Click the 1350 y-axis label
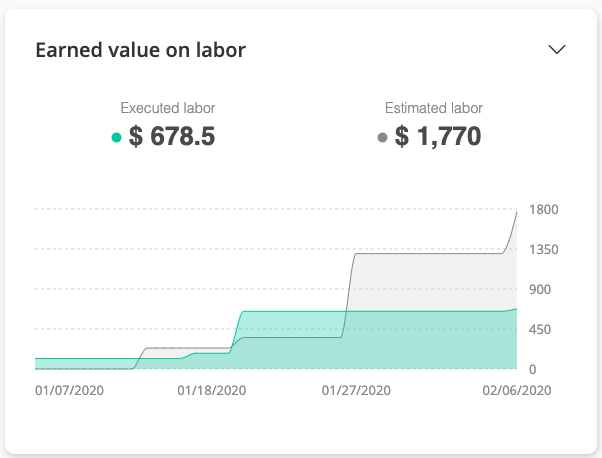The image size is (602, 458). [x=544, y=250]
